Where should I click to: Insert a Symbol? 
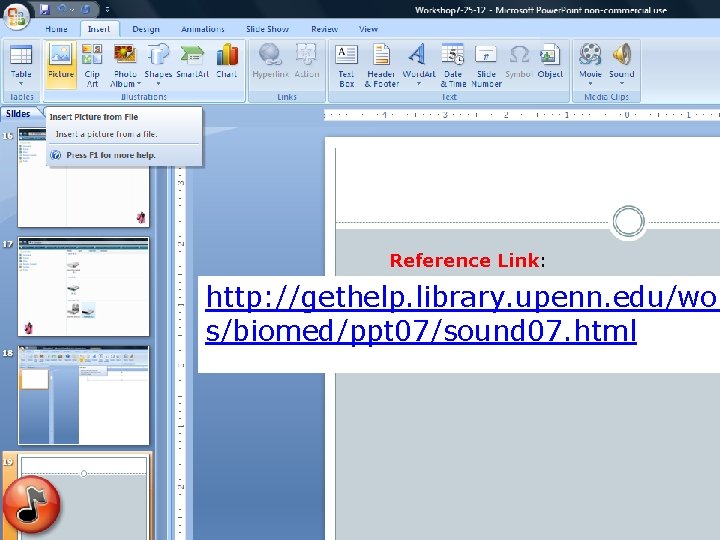(518, 61)
